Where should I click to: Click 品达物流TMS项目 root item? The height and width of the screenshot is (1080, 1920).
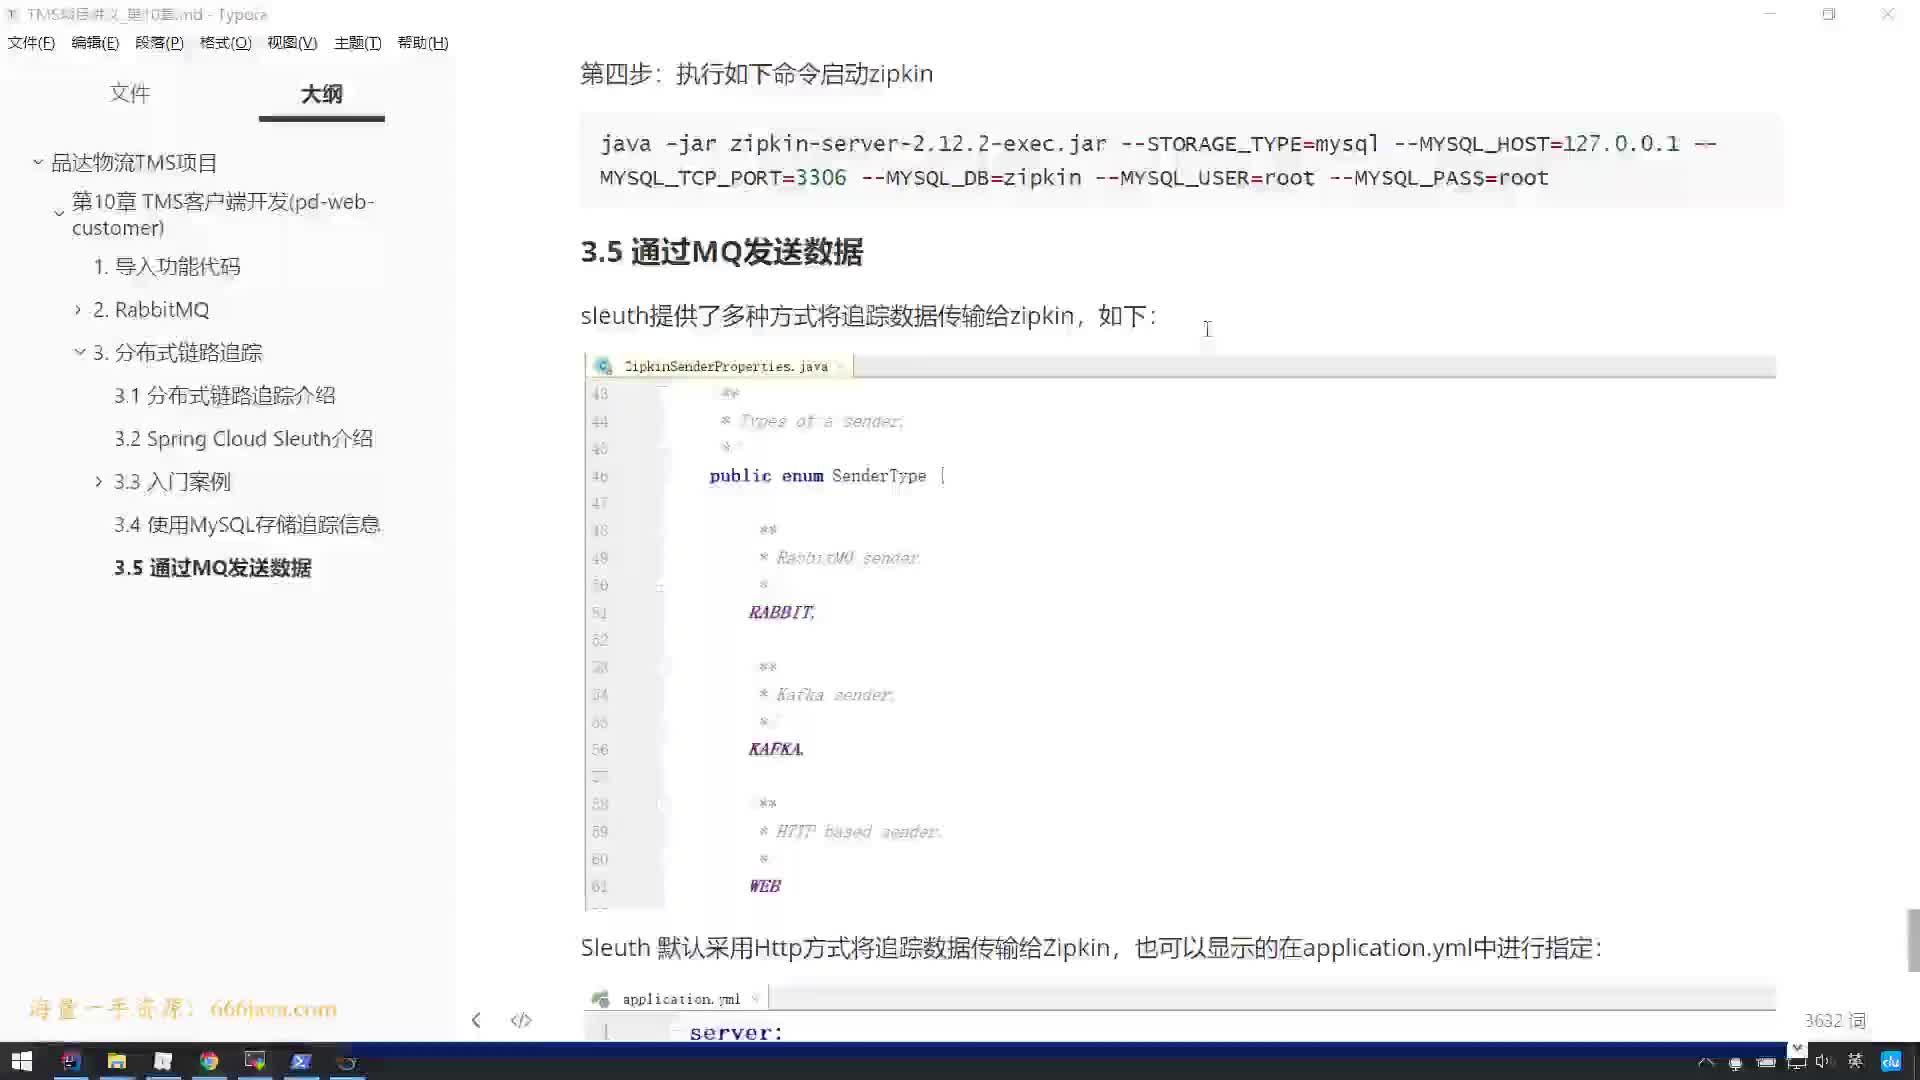[133, 161]
